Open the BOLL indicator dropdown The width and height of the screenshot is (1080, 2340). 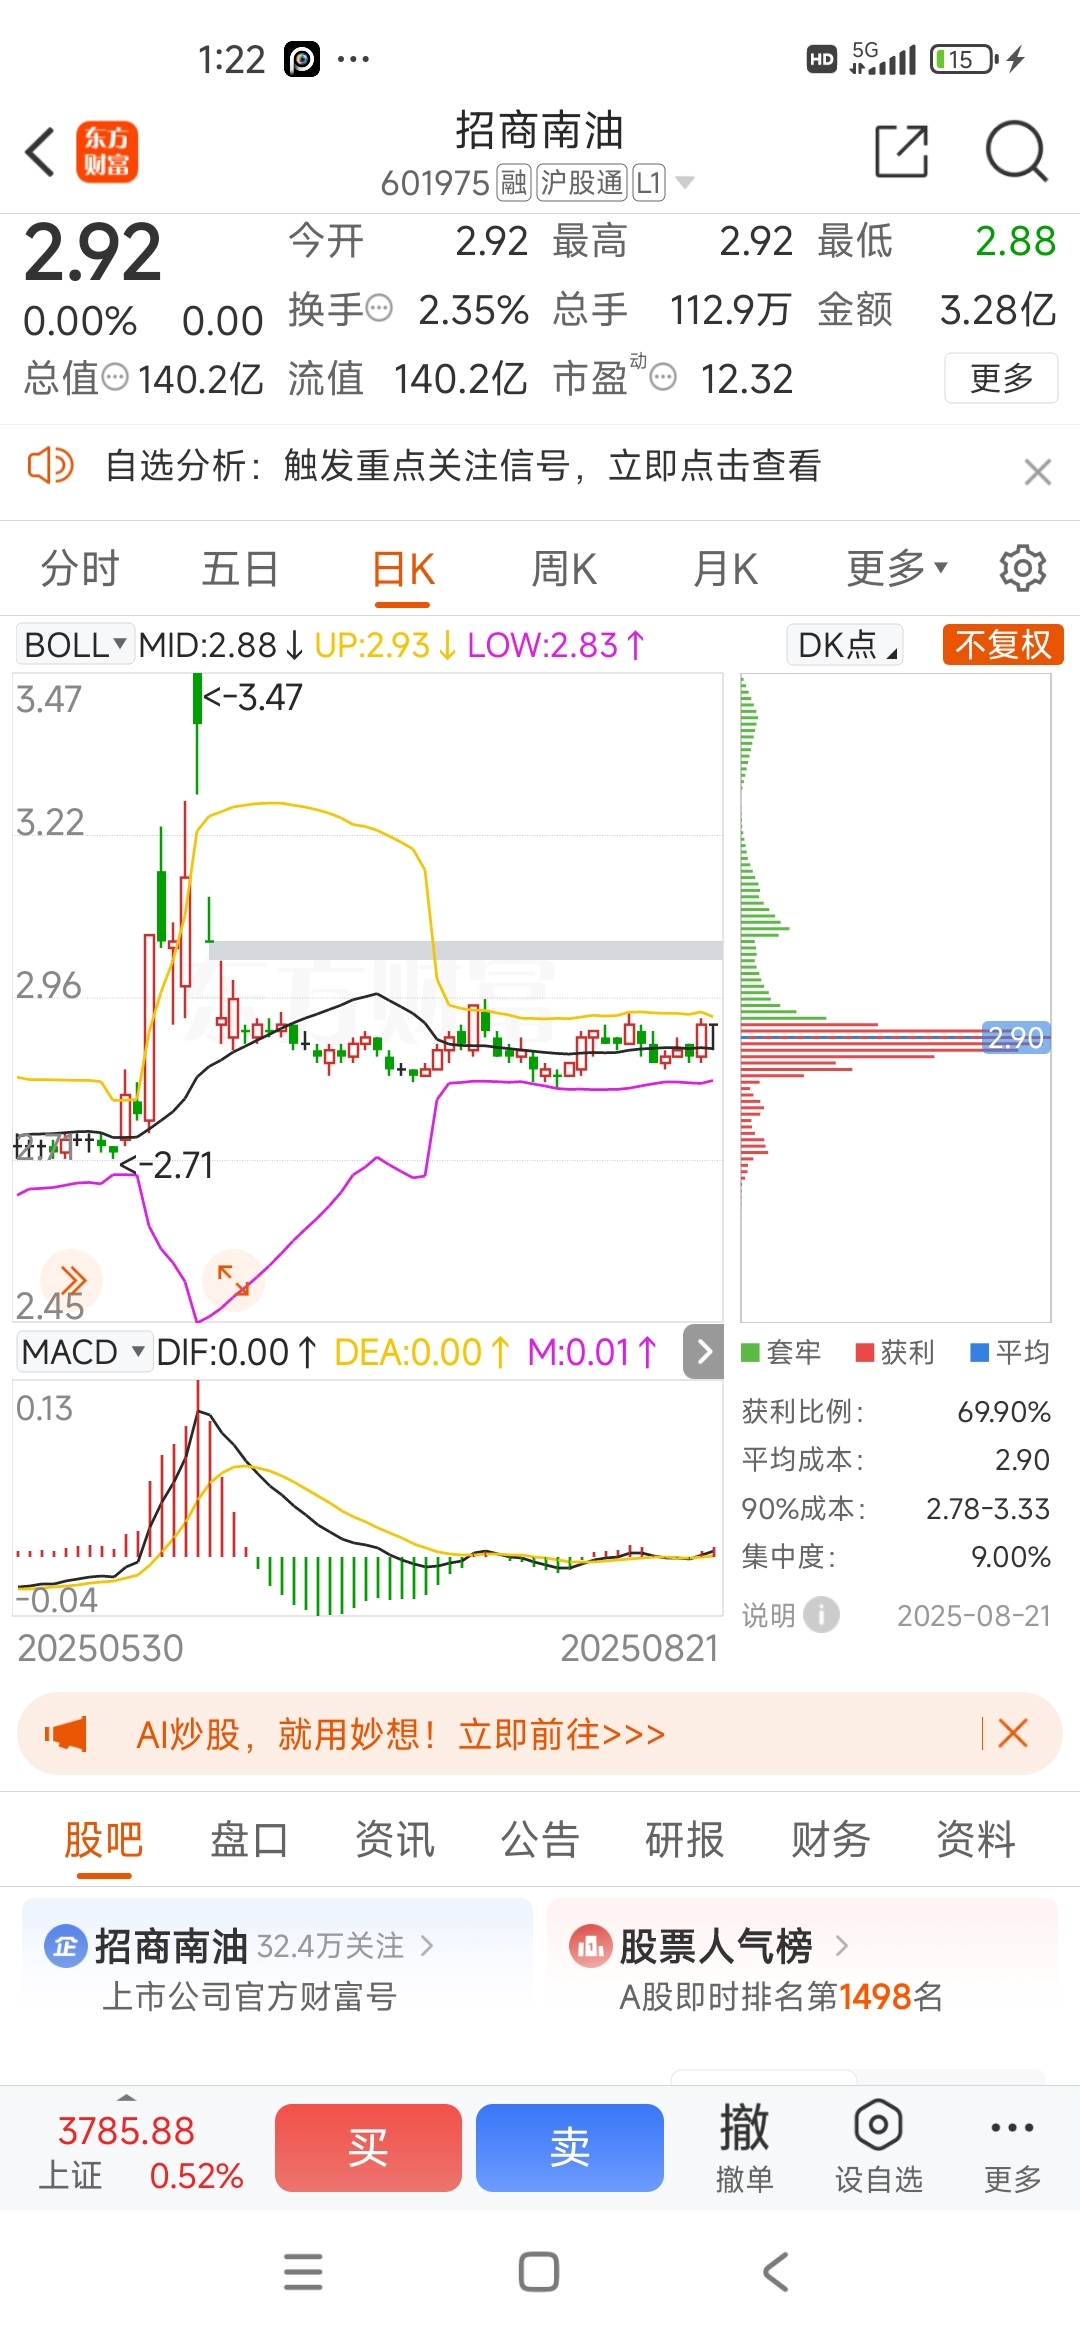pyautogui.click(x=75, y=645)
